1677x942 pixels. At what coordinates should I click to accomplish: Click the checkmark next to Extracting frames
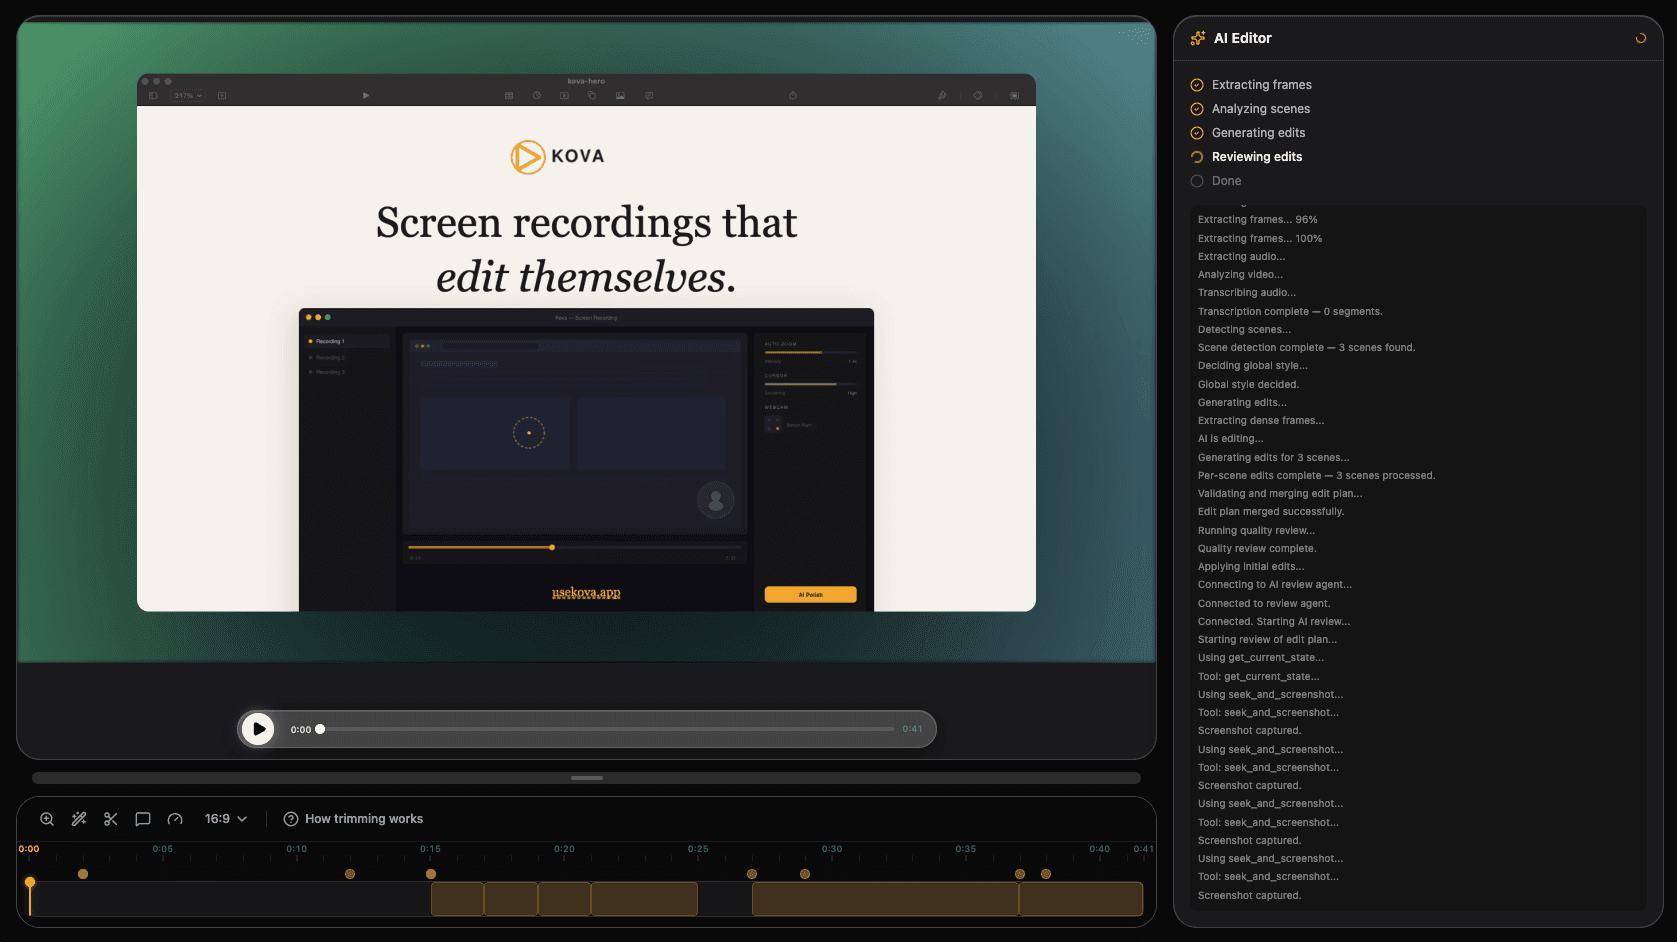[1196, 84]
